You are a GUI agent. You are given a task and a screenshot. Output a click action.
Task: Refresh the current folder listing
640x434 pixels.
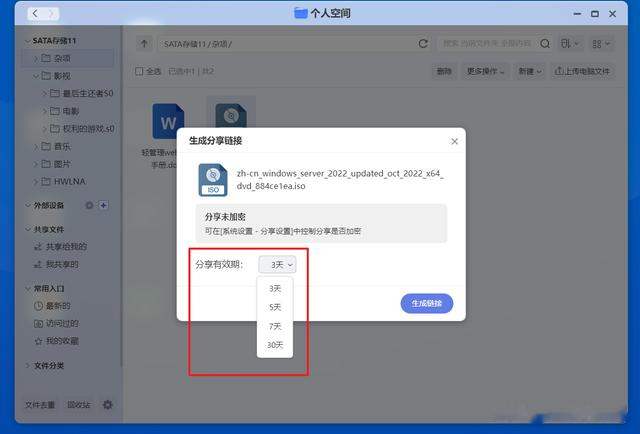pos(423,43)
